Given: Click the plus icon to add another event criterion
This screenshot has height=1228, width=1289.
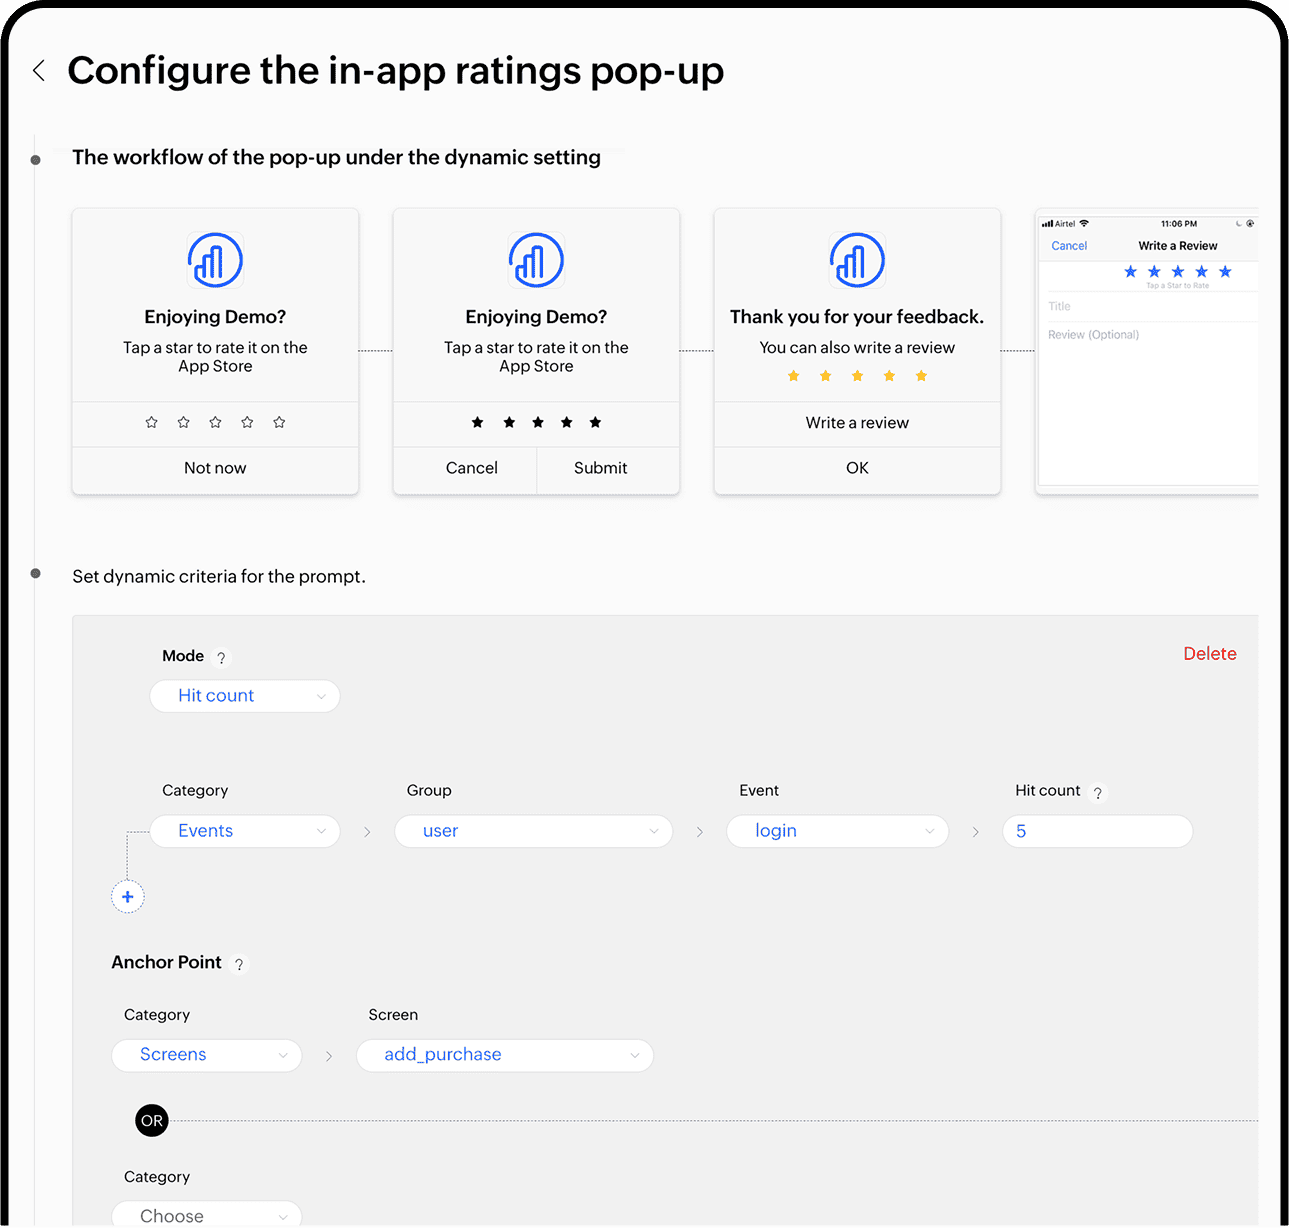Looking at the screenshot, I should click(x=127, y=896).
